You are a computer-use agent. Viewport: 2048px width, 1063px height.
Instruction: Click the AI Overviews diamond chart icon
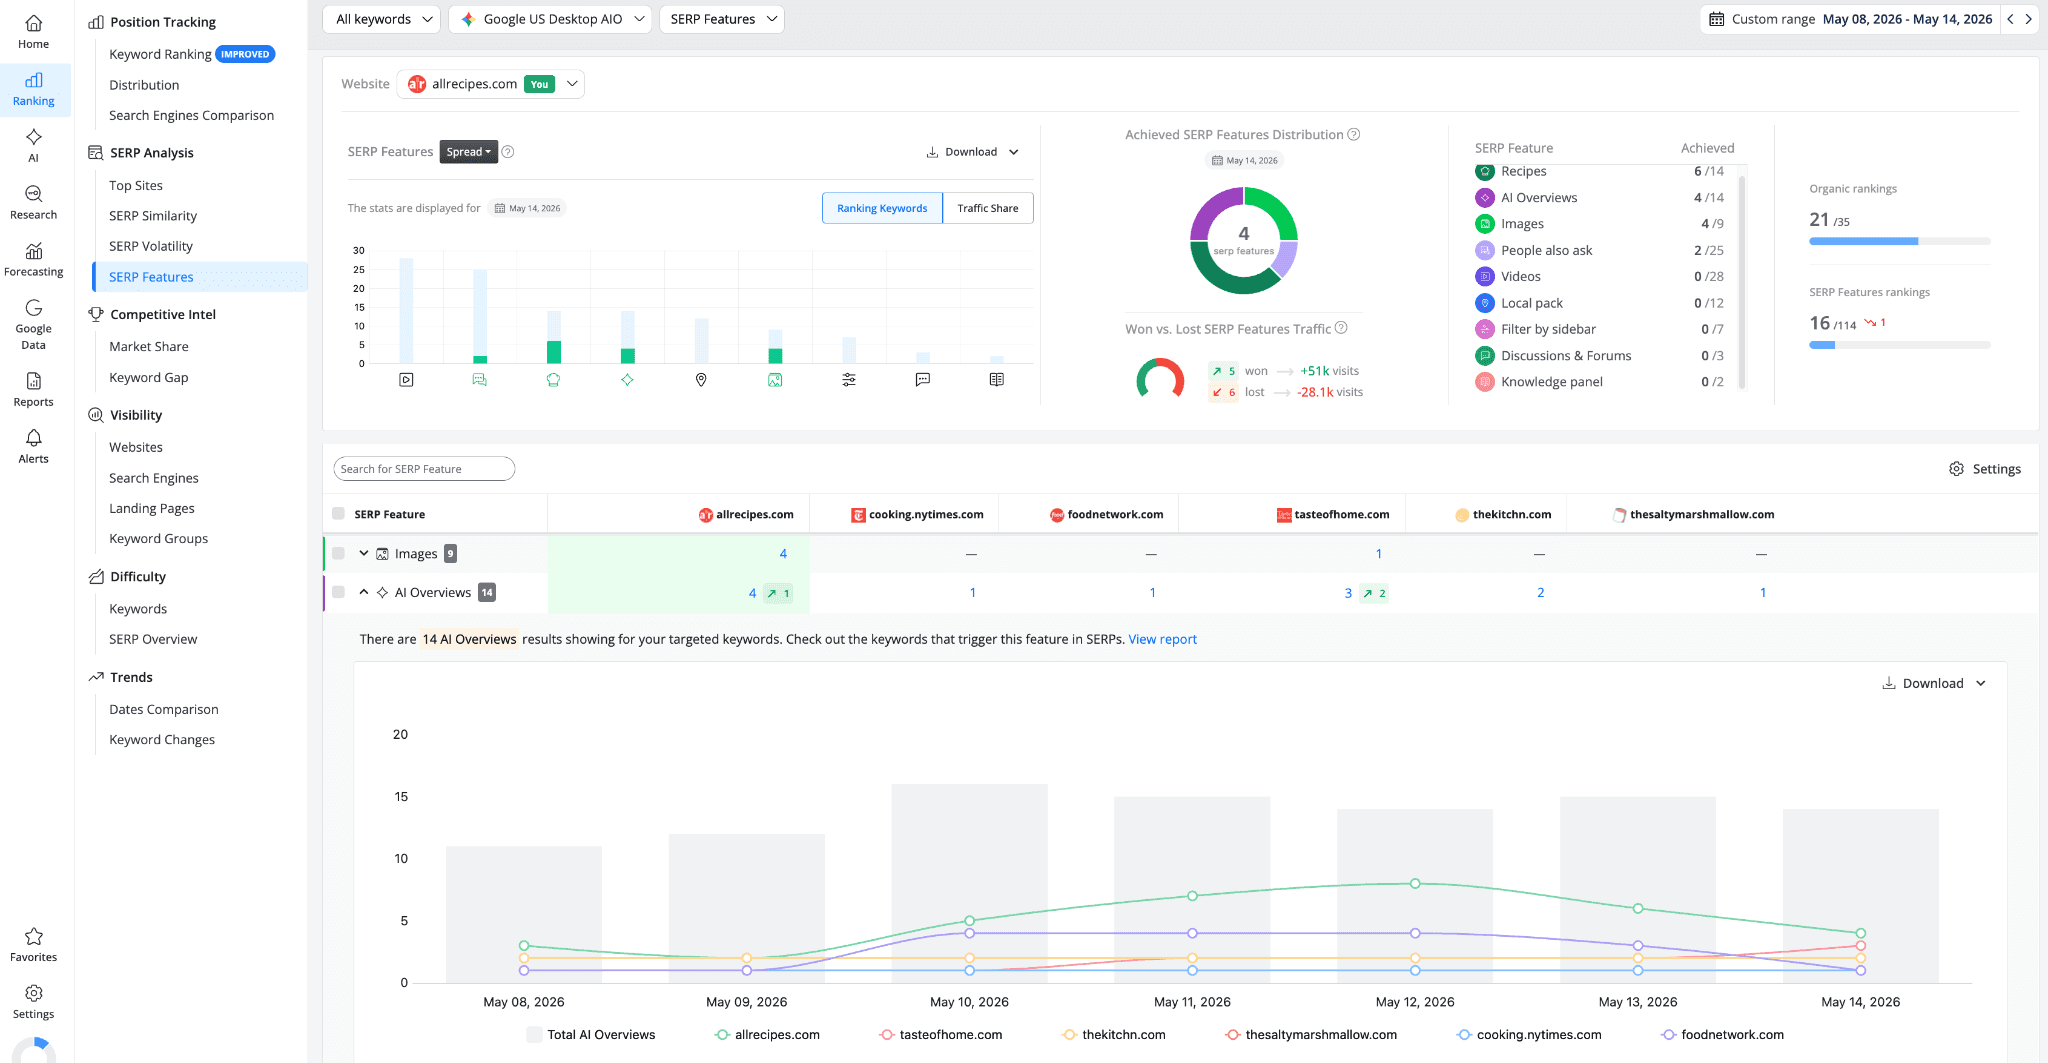tap(627, 380)
